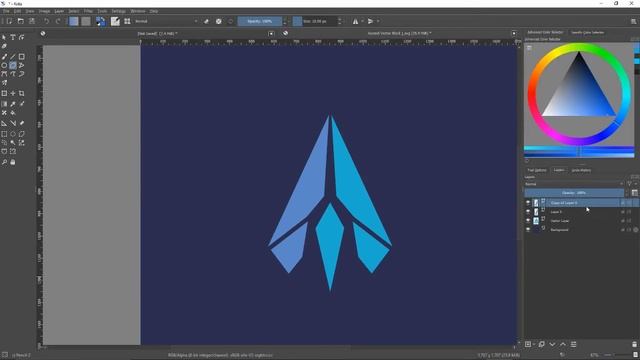Select the Crop tool
This screenshot has height=360, width=640.
[22, 93]
